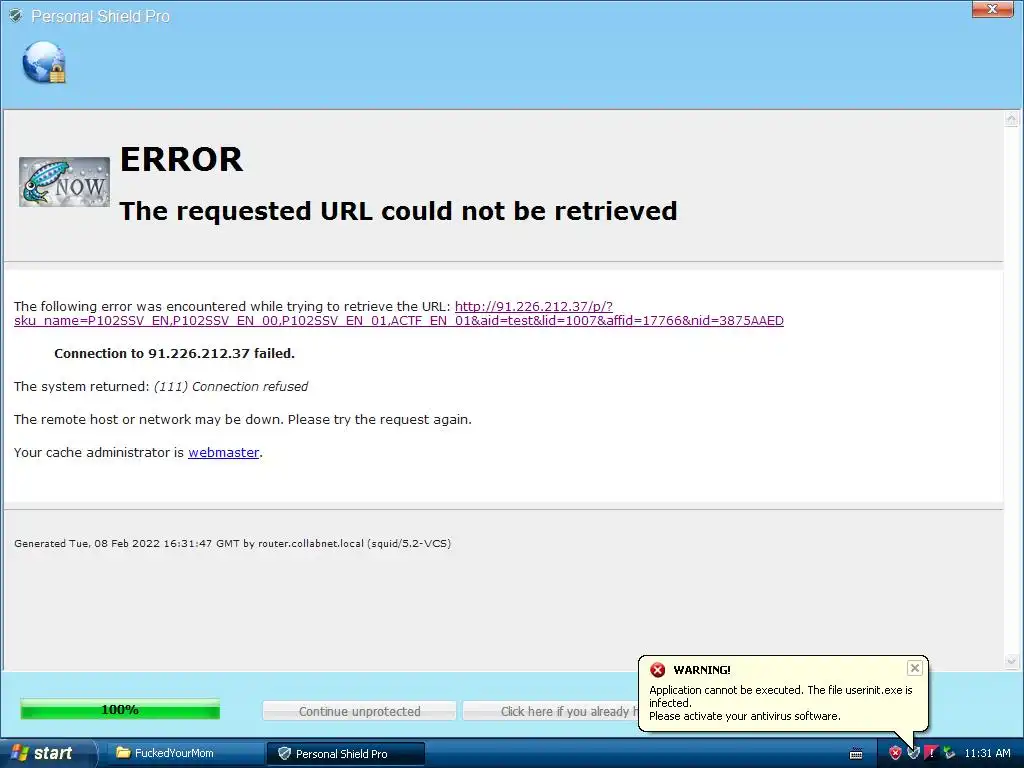Click 'The remote host or network may be down' text

[242, 419]
